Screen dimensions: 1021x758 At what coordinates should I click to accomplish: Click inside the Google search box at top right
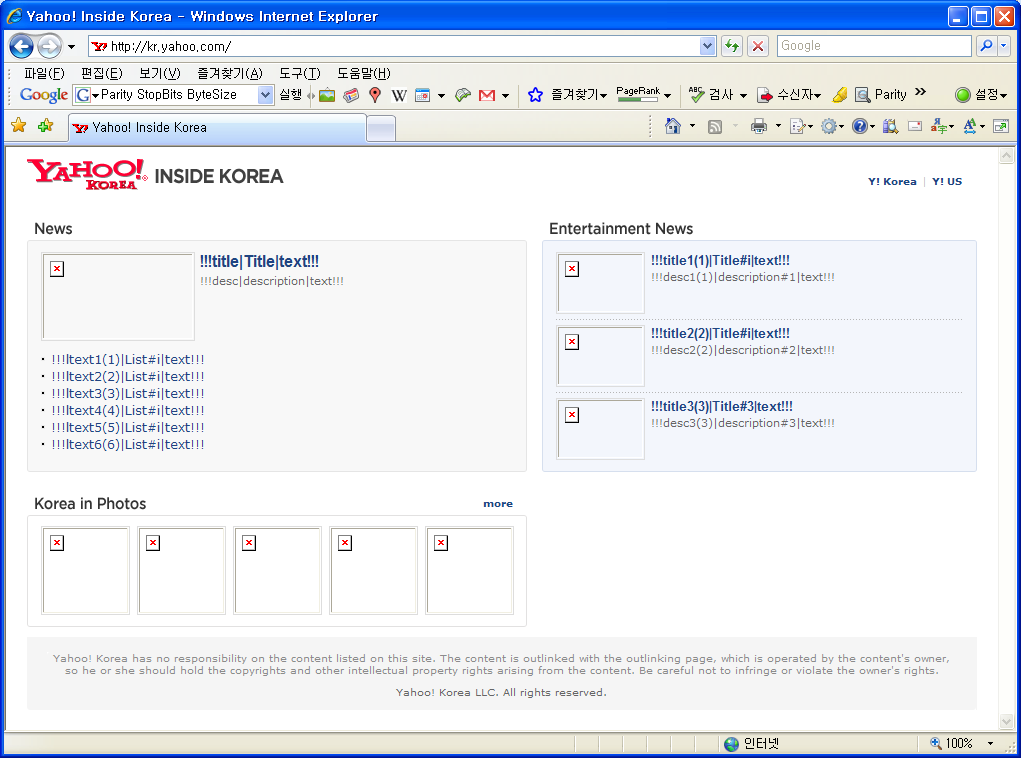tap(874, 46)
